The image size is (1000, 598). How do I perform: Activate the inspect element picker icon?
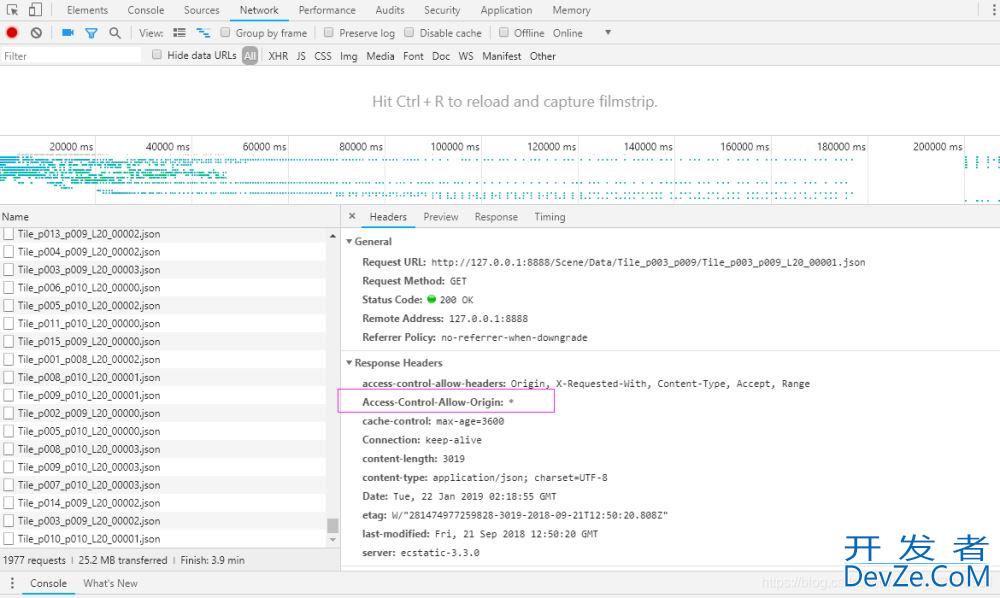point(12,10)
